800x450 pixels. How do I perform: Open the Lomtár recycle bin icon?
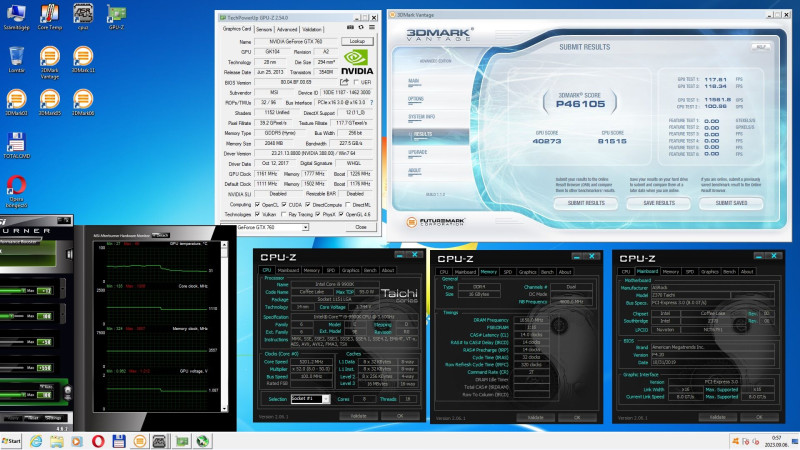[x=16, y=60]
